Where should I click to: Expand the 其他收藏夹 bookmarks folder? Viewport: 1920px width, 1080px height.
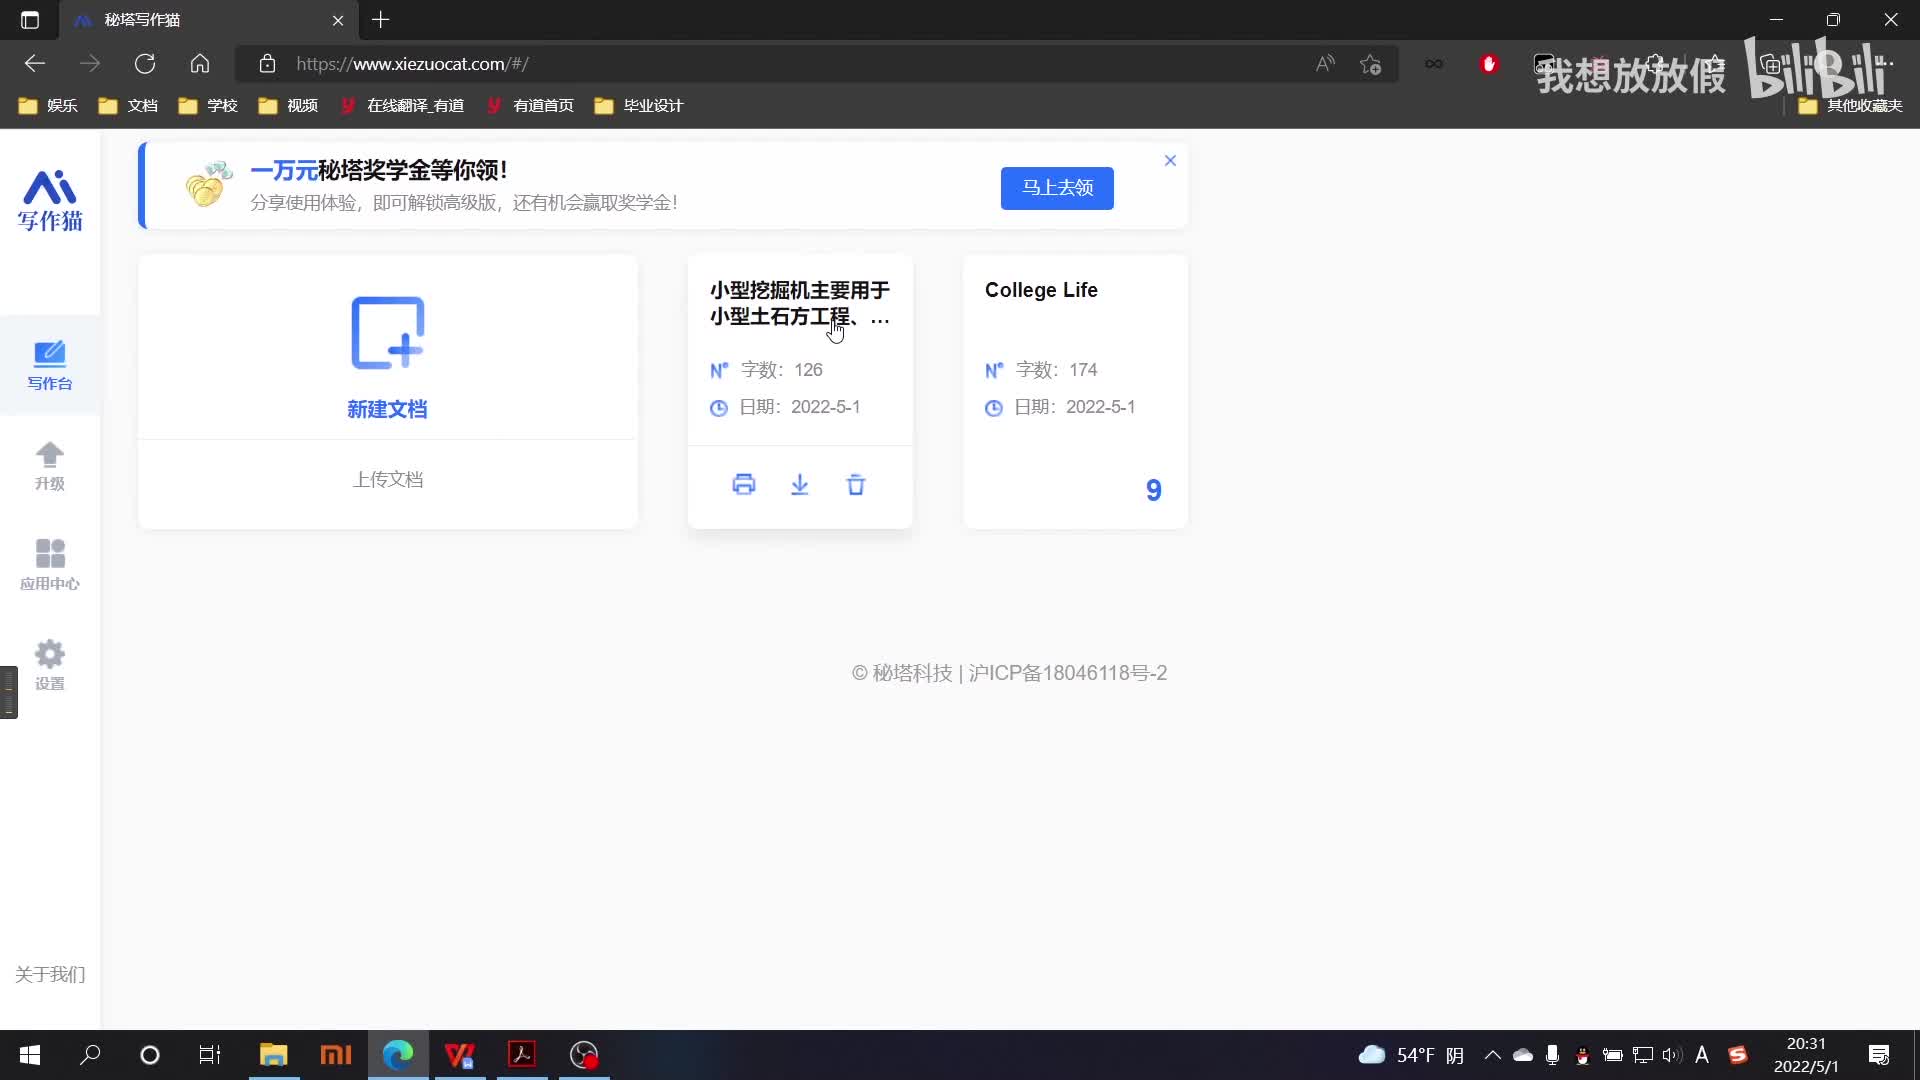(1850, 106)
